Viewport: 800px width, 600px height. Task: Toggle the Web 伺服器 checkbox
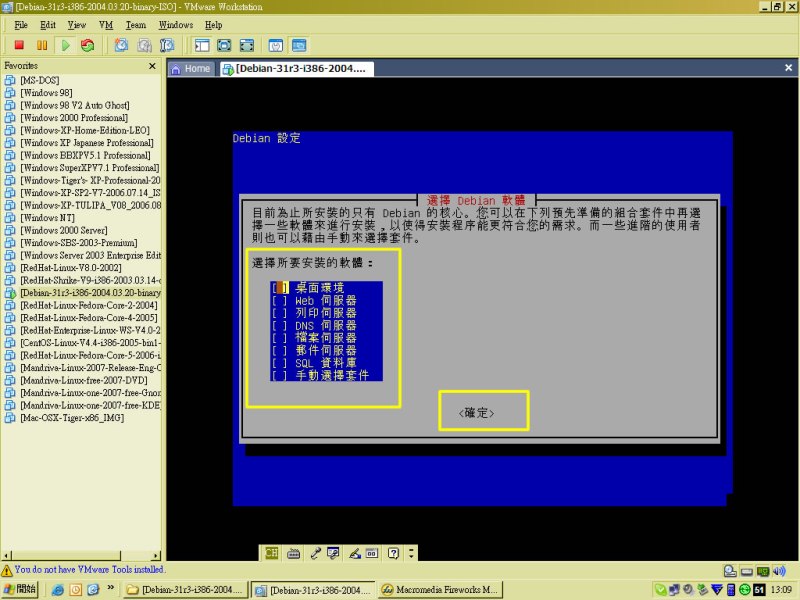coord(280,301)
